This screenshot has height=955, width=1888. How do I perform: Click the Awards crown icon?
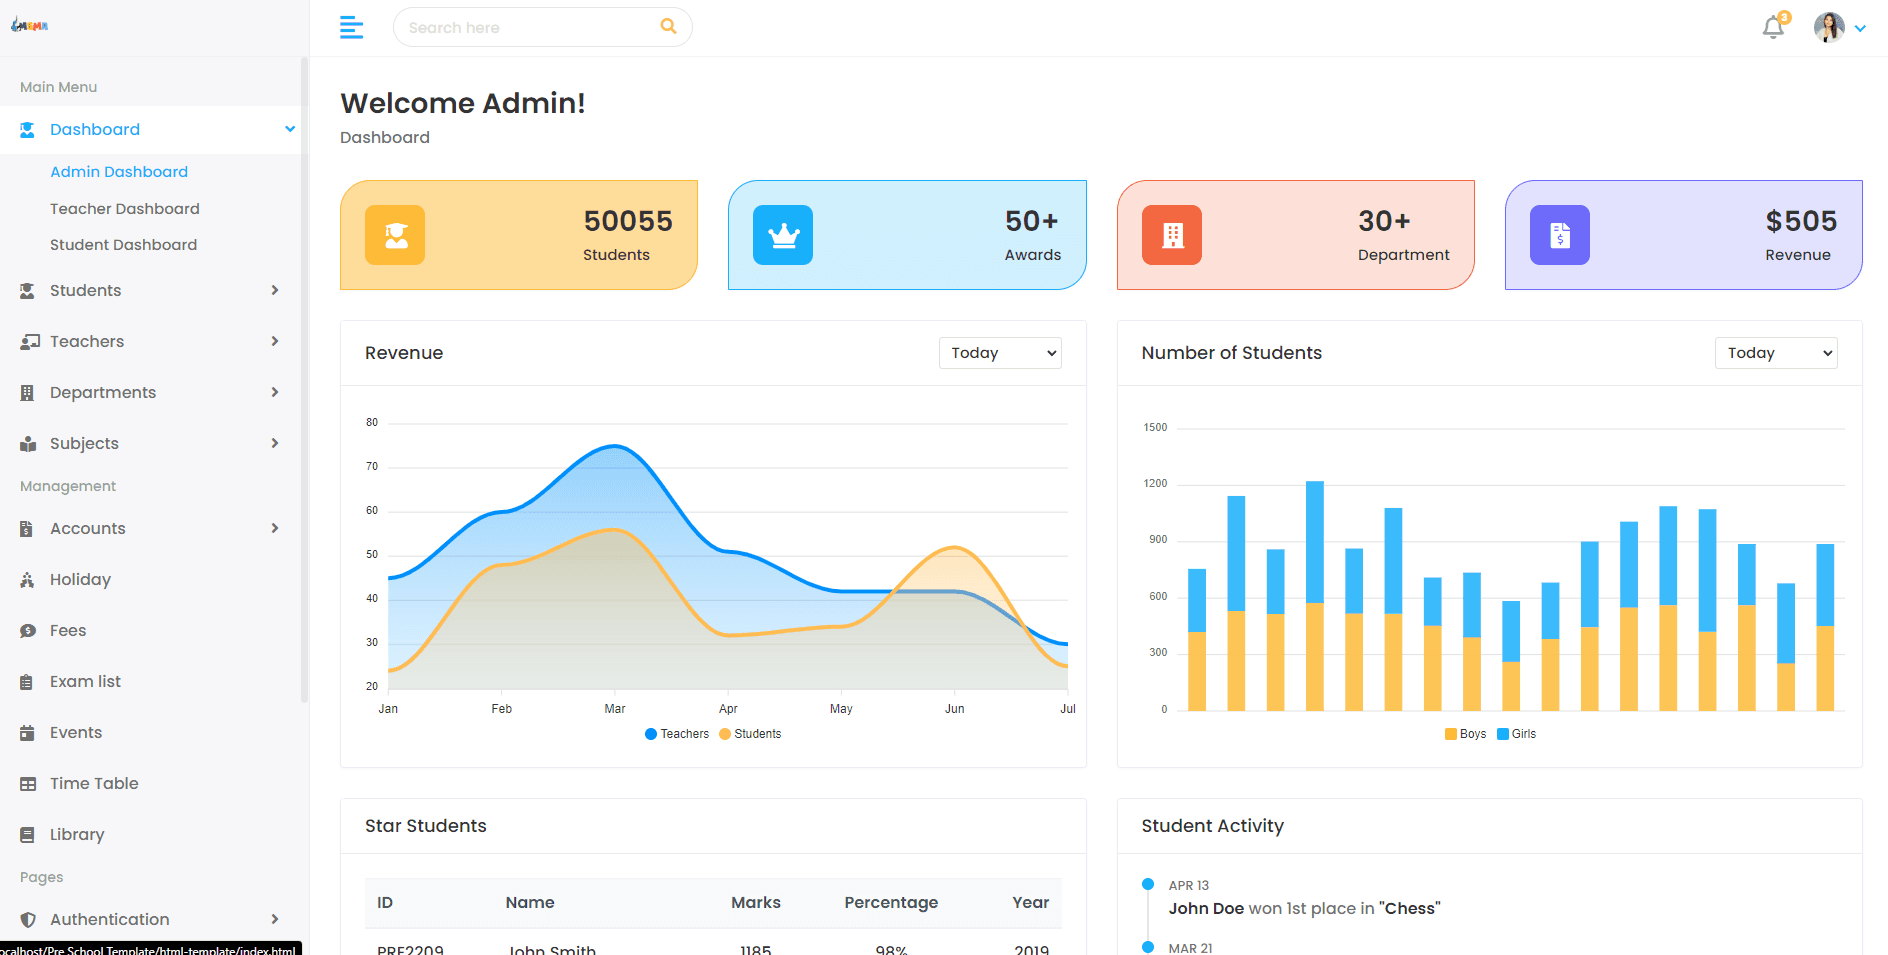pyautogui.click(x=783, y=235)
